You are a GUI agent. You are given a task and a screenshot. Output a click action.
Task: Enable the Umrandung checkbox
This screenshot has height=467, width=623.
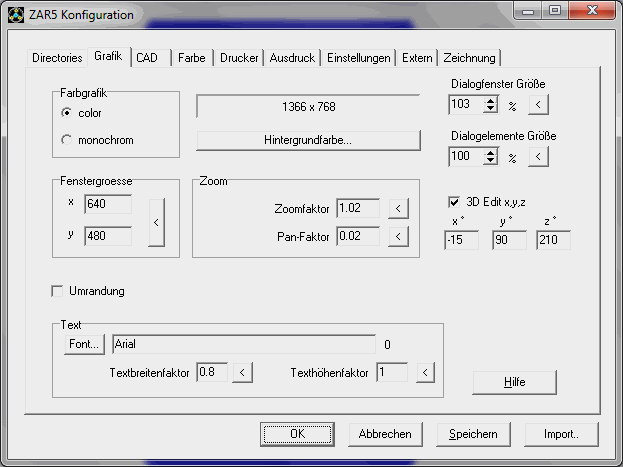coord(57,291)
